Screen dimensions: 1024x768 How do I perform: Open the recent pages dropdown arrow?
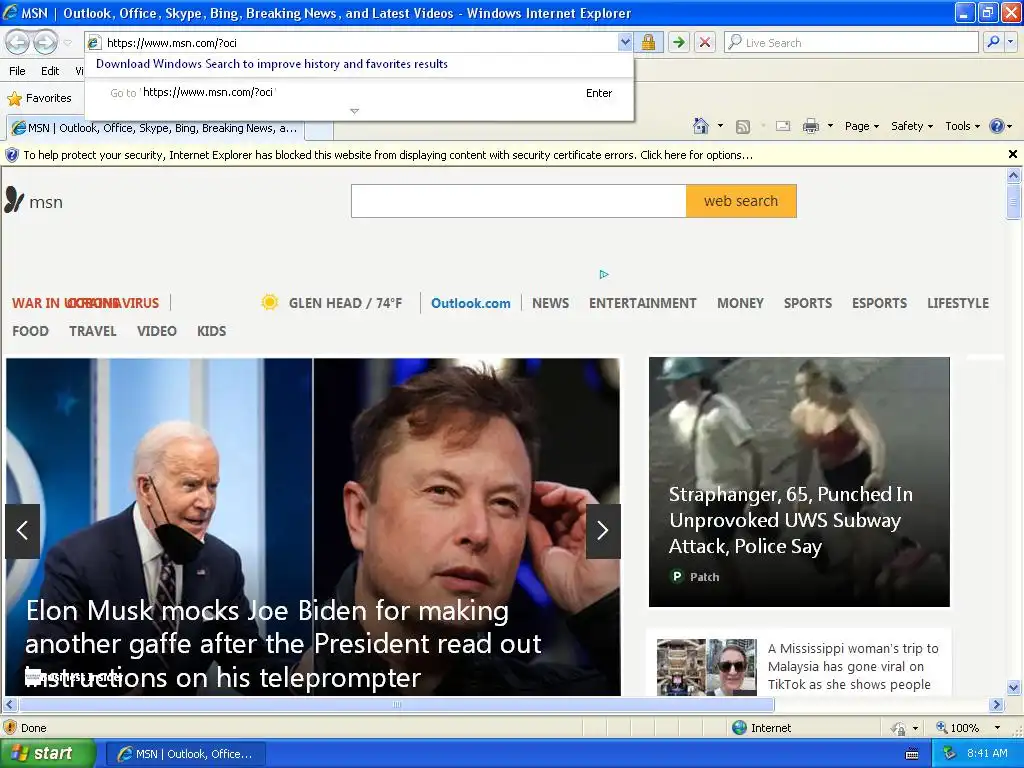pyautogui.click(x=67, y=43)
